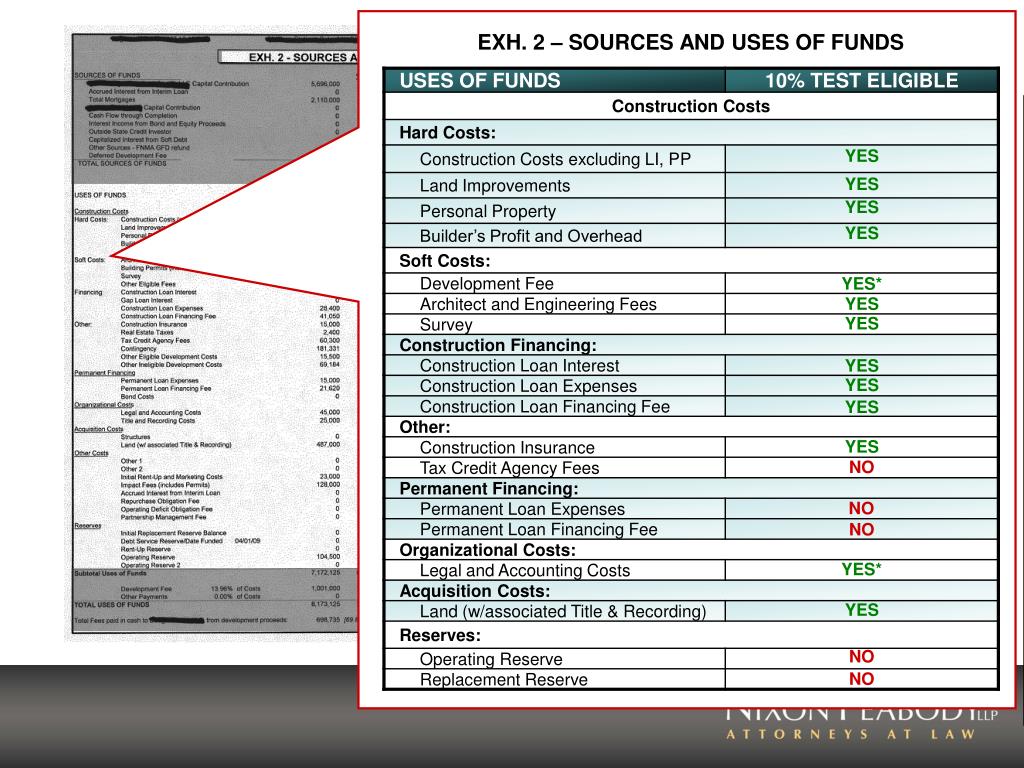Click the USES OF FUNDS column header

[x=480, y=80]
